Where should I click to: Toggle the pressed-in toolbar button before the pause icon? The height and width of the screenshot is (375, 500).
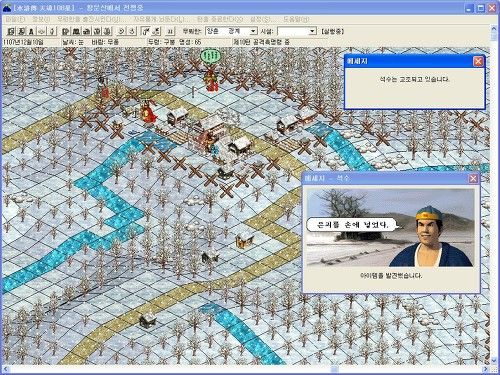(x=146, y=31)
